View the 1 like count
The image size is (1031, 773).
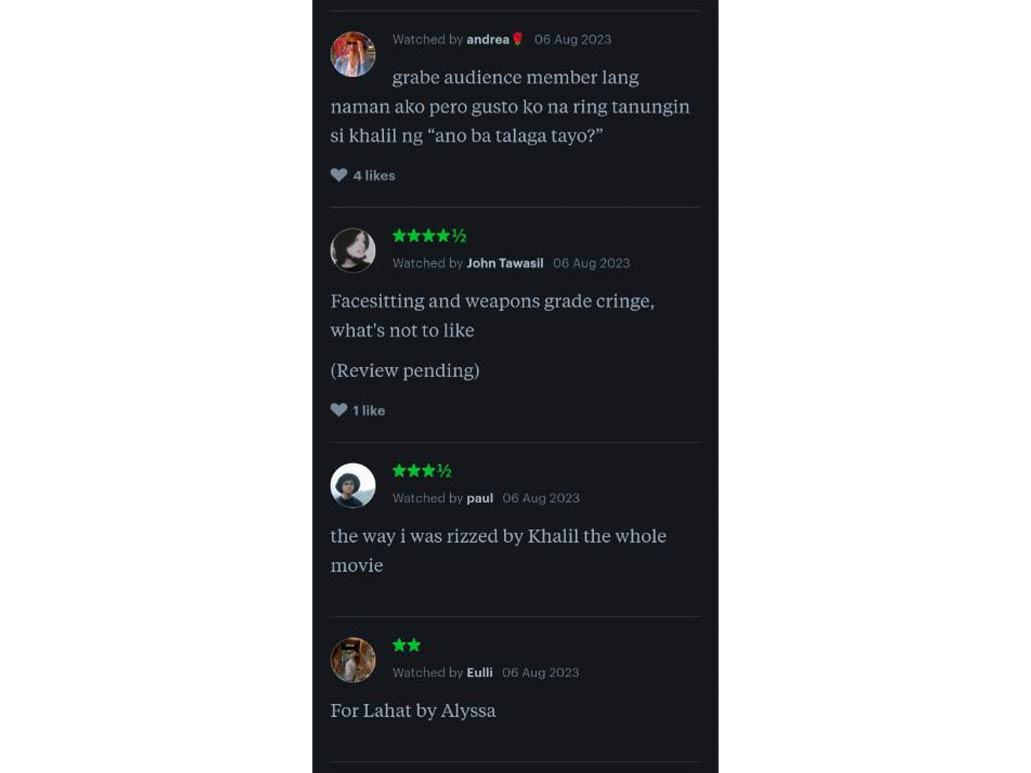(369, 411)
